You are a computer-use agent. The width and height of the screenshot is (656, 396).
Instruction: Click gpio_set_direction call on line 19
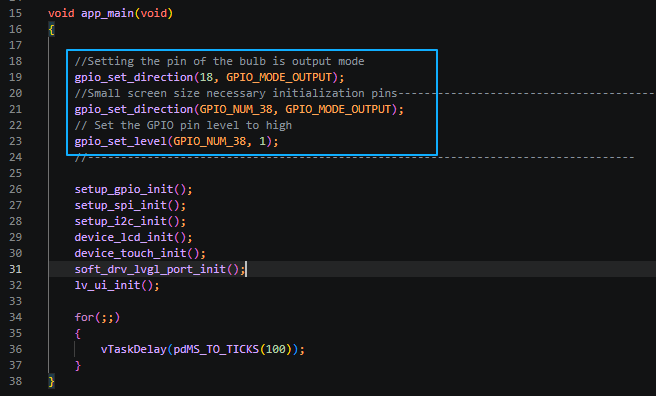pyautogui.click(x=133, y=77)
